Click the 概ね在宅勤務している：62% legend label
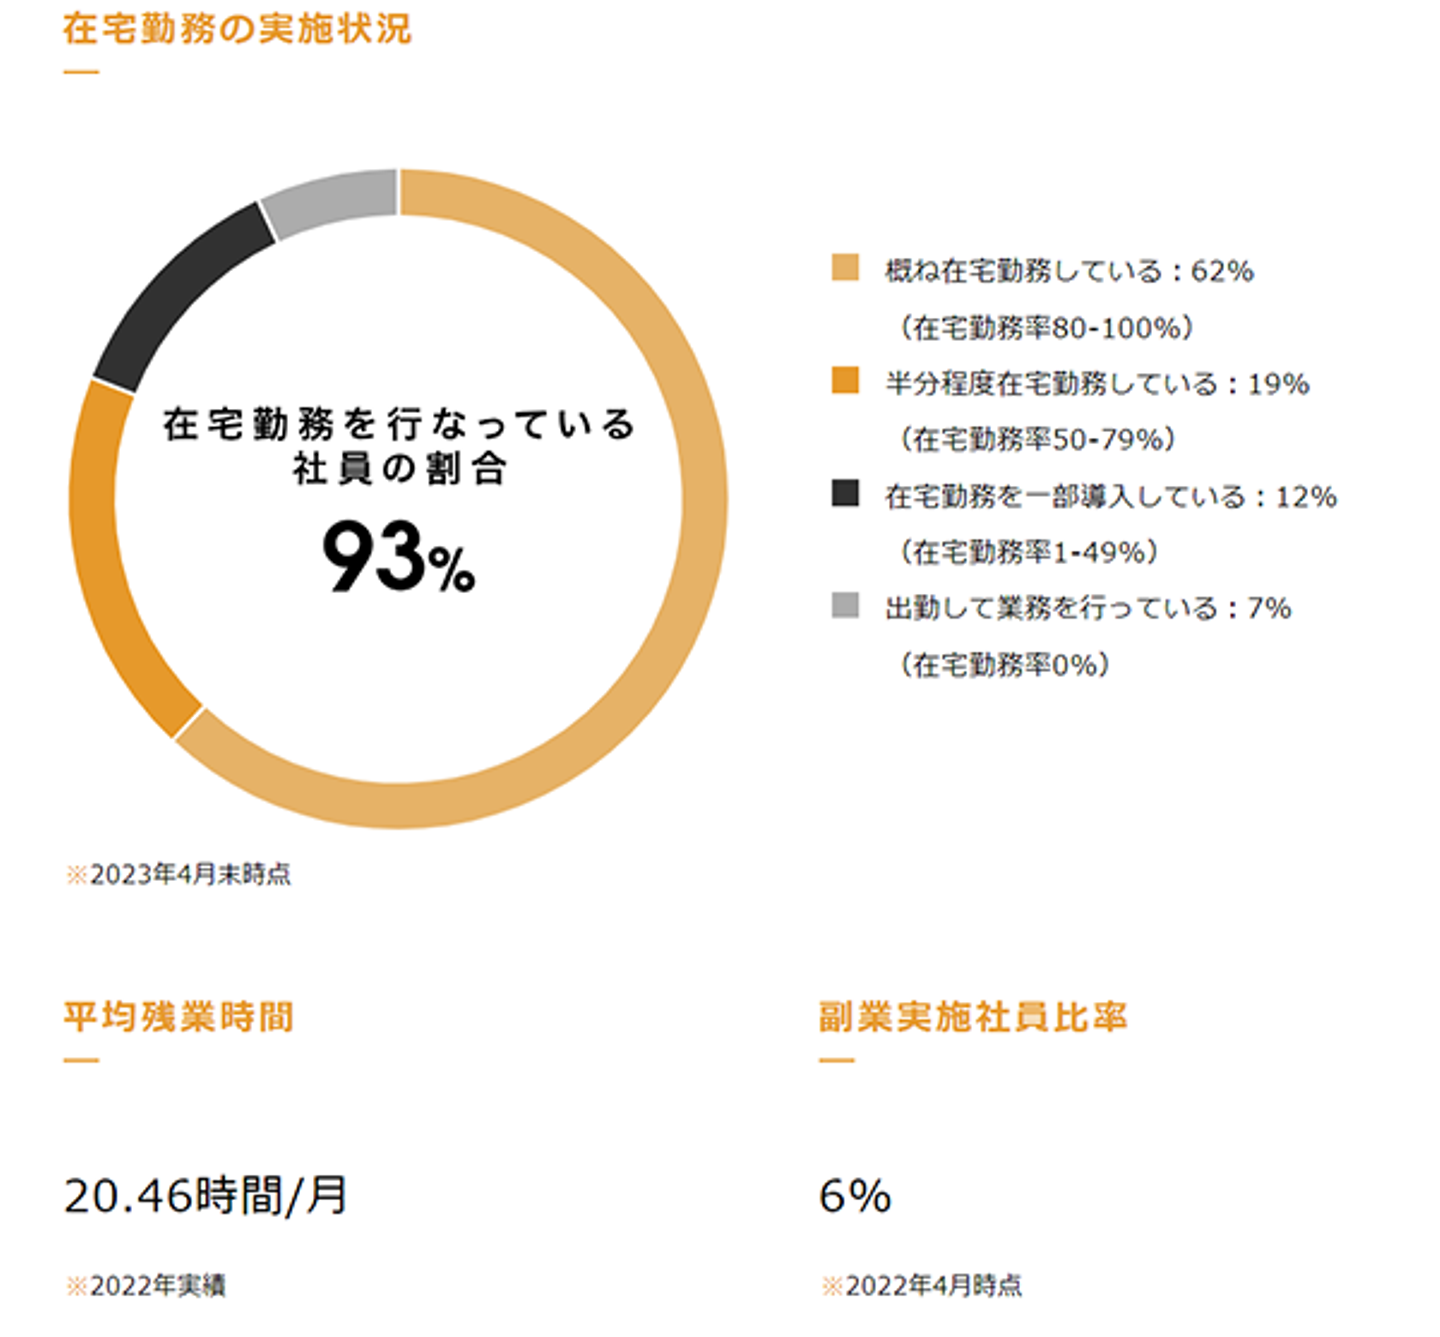Image resolution: width=1440 pixels, height=1337 pixels. pyautogui.click(x=1069, y=271)
